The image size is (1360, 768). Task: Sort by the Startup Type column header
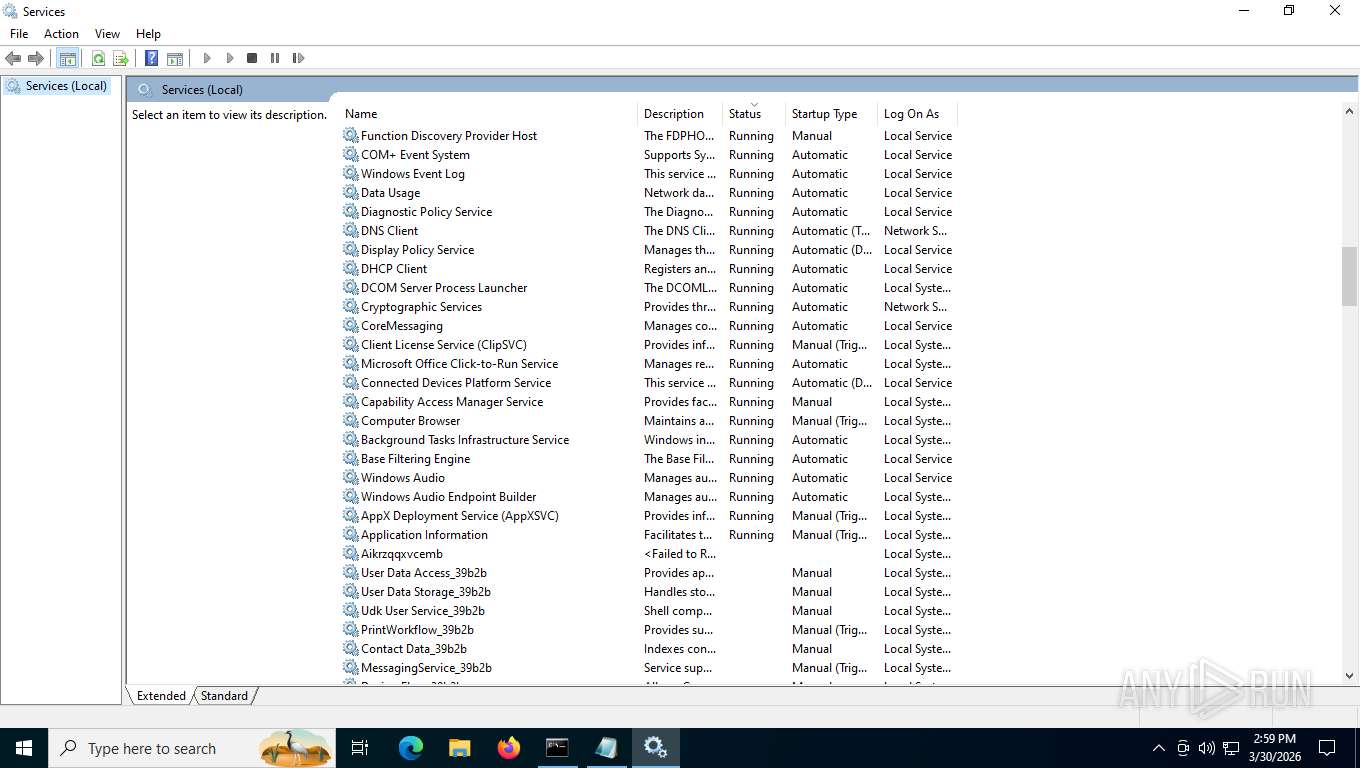[x=831, y=114]
